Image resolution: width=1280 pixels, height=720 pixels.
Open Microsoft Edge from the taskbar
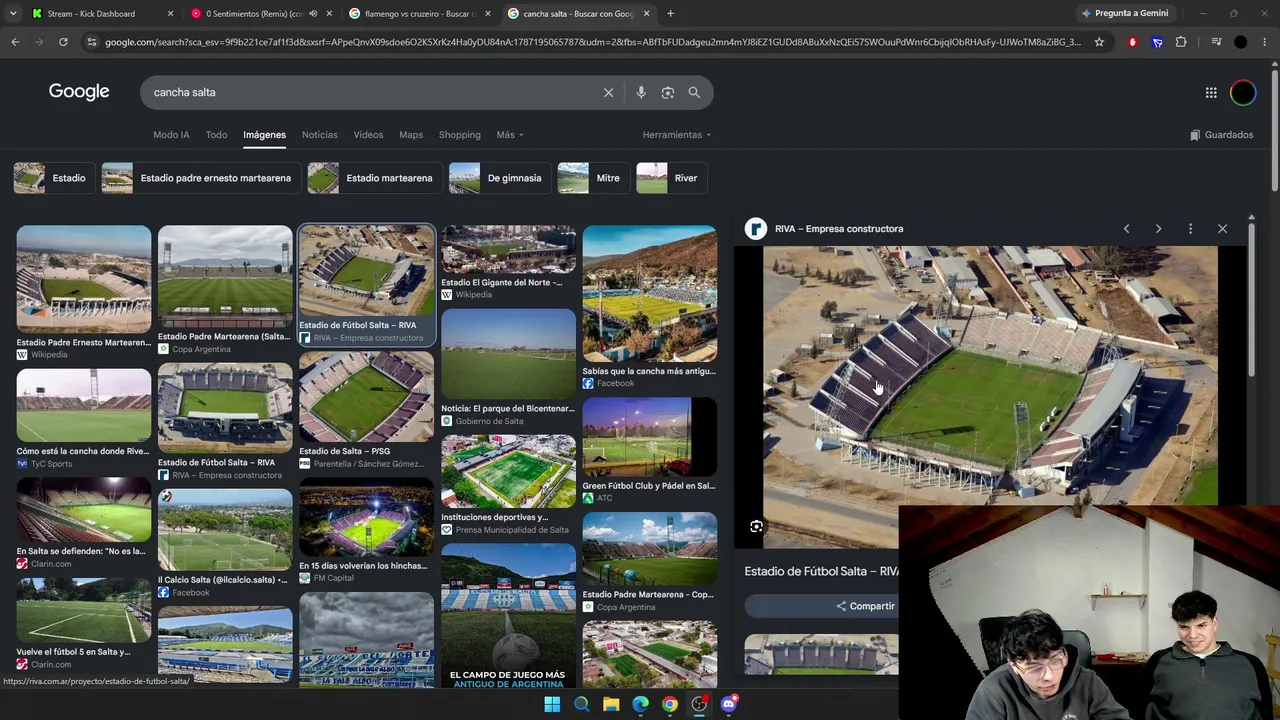coord(640,704)
